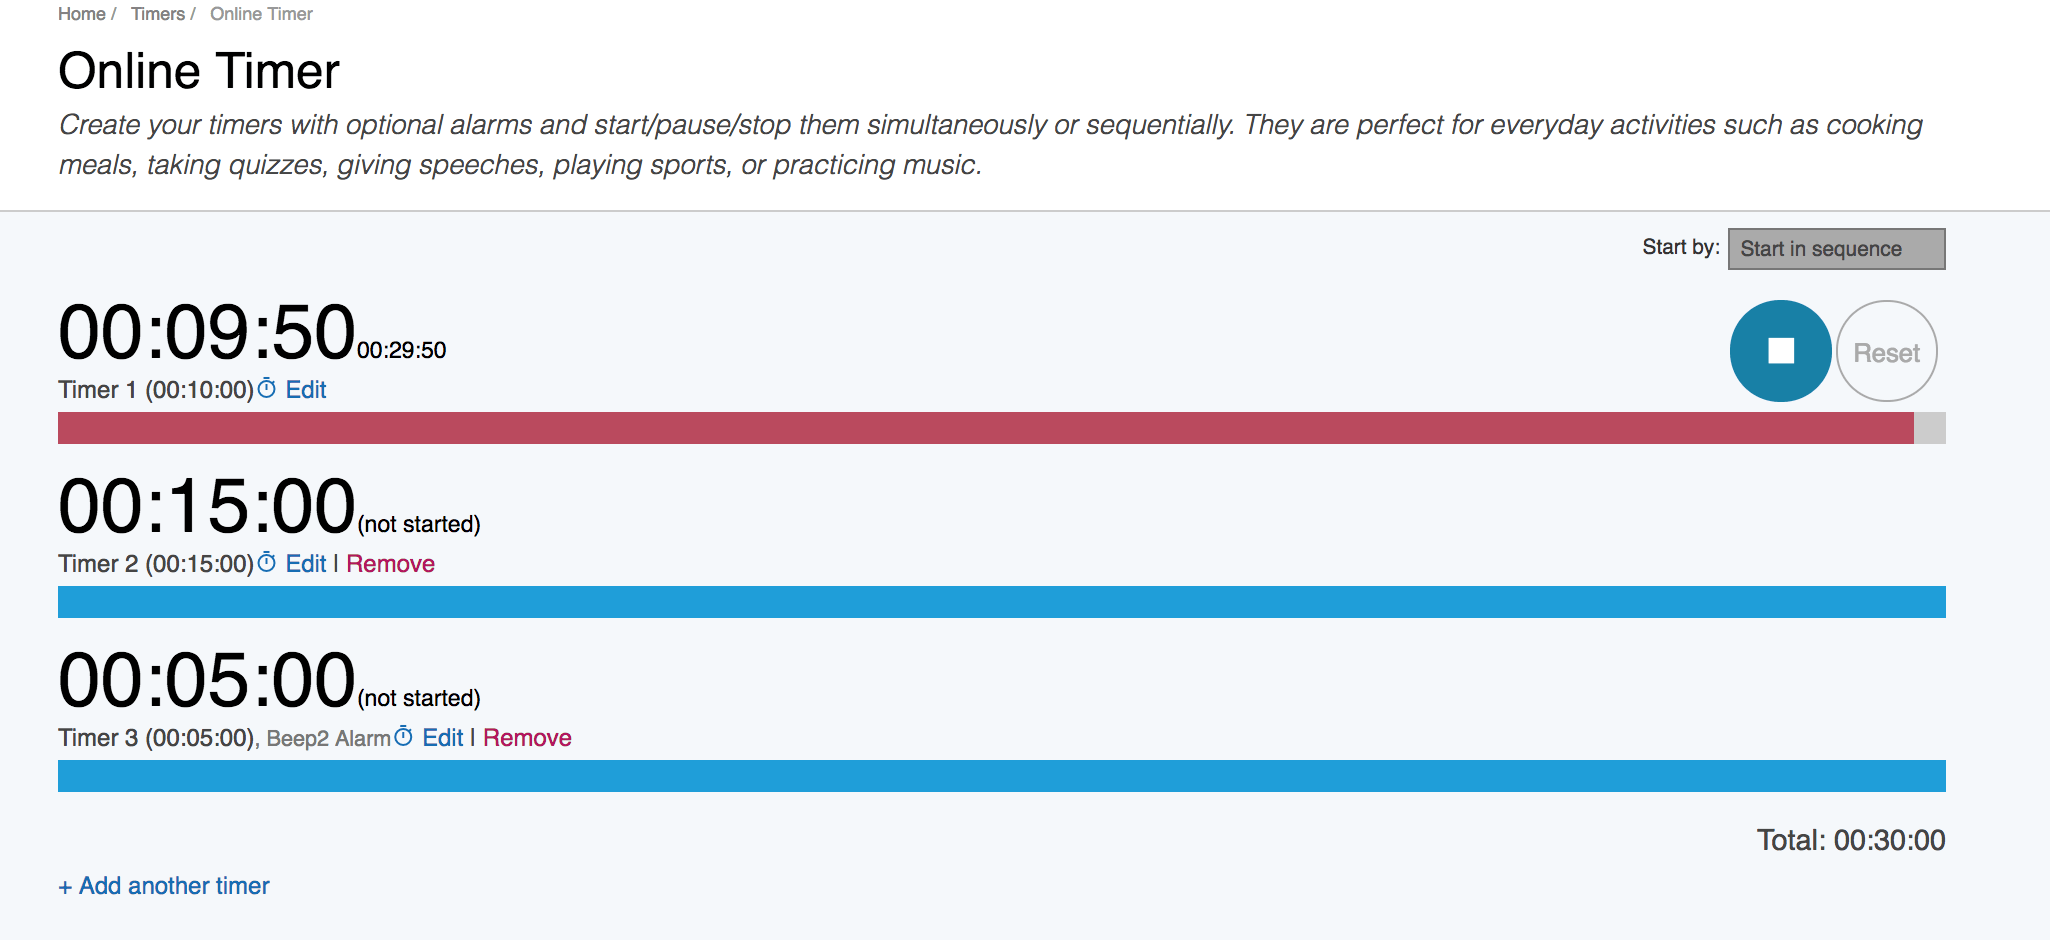
Task: Click the stopwatch icon beside Timer 1
Action: click(267, 388)
